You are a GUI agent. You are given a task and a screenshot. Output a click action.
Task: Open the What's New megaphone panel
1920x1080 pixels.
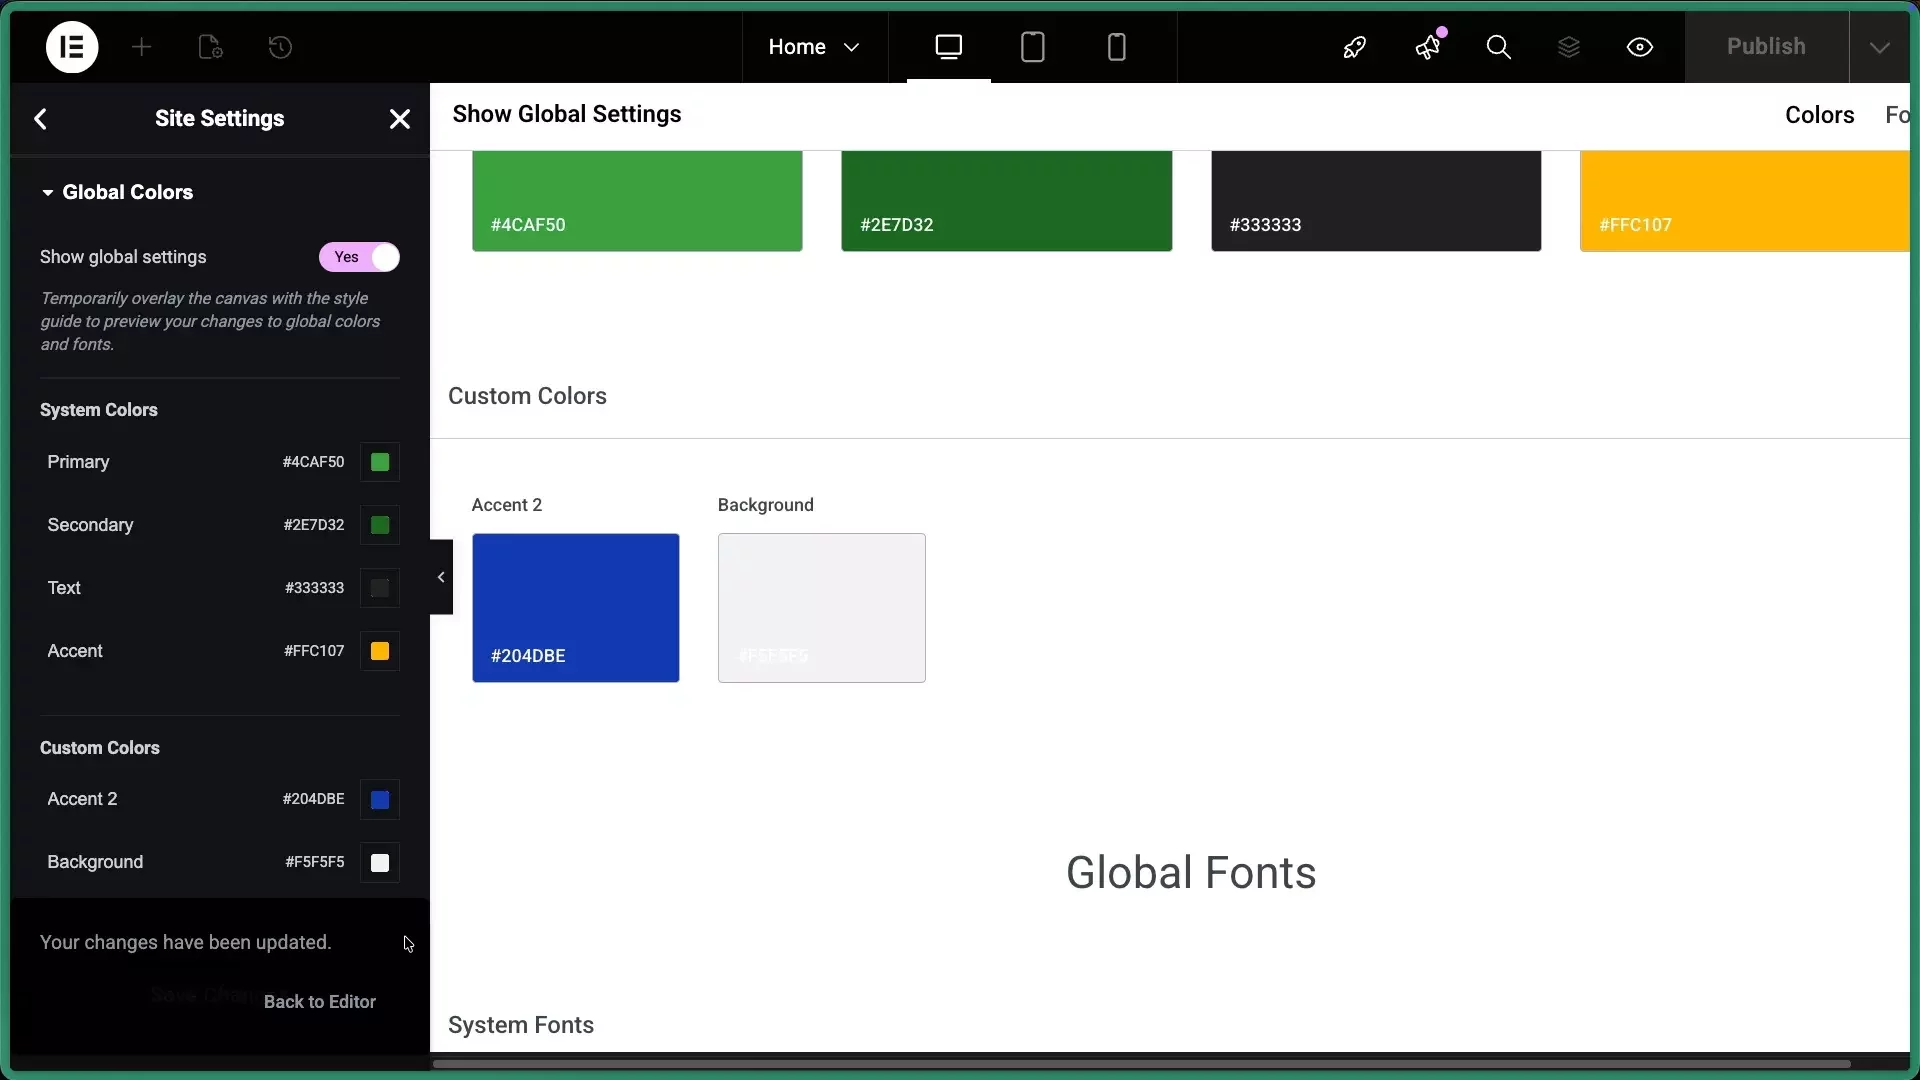coord(1428,47)
